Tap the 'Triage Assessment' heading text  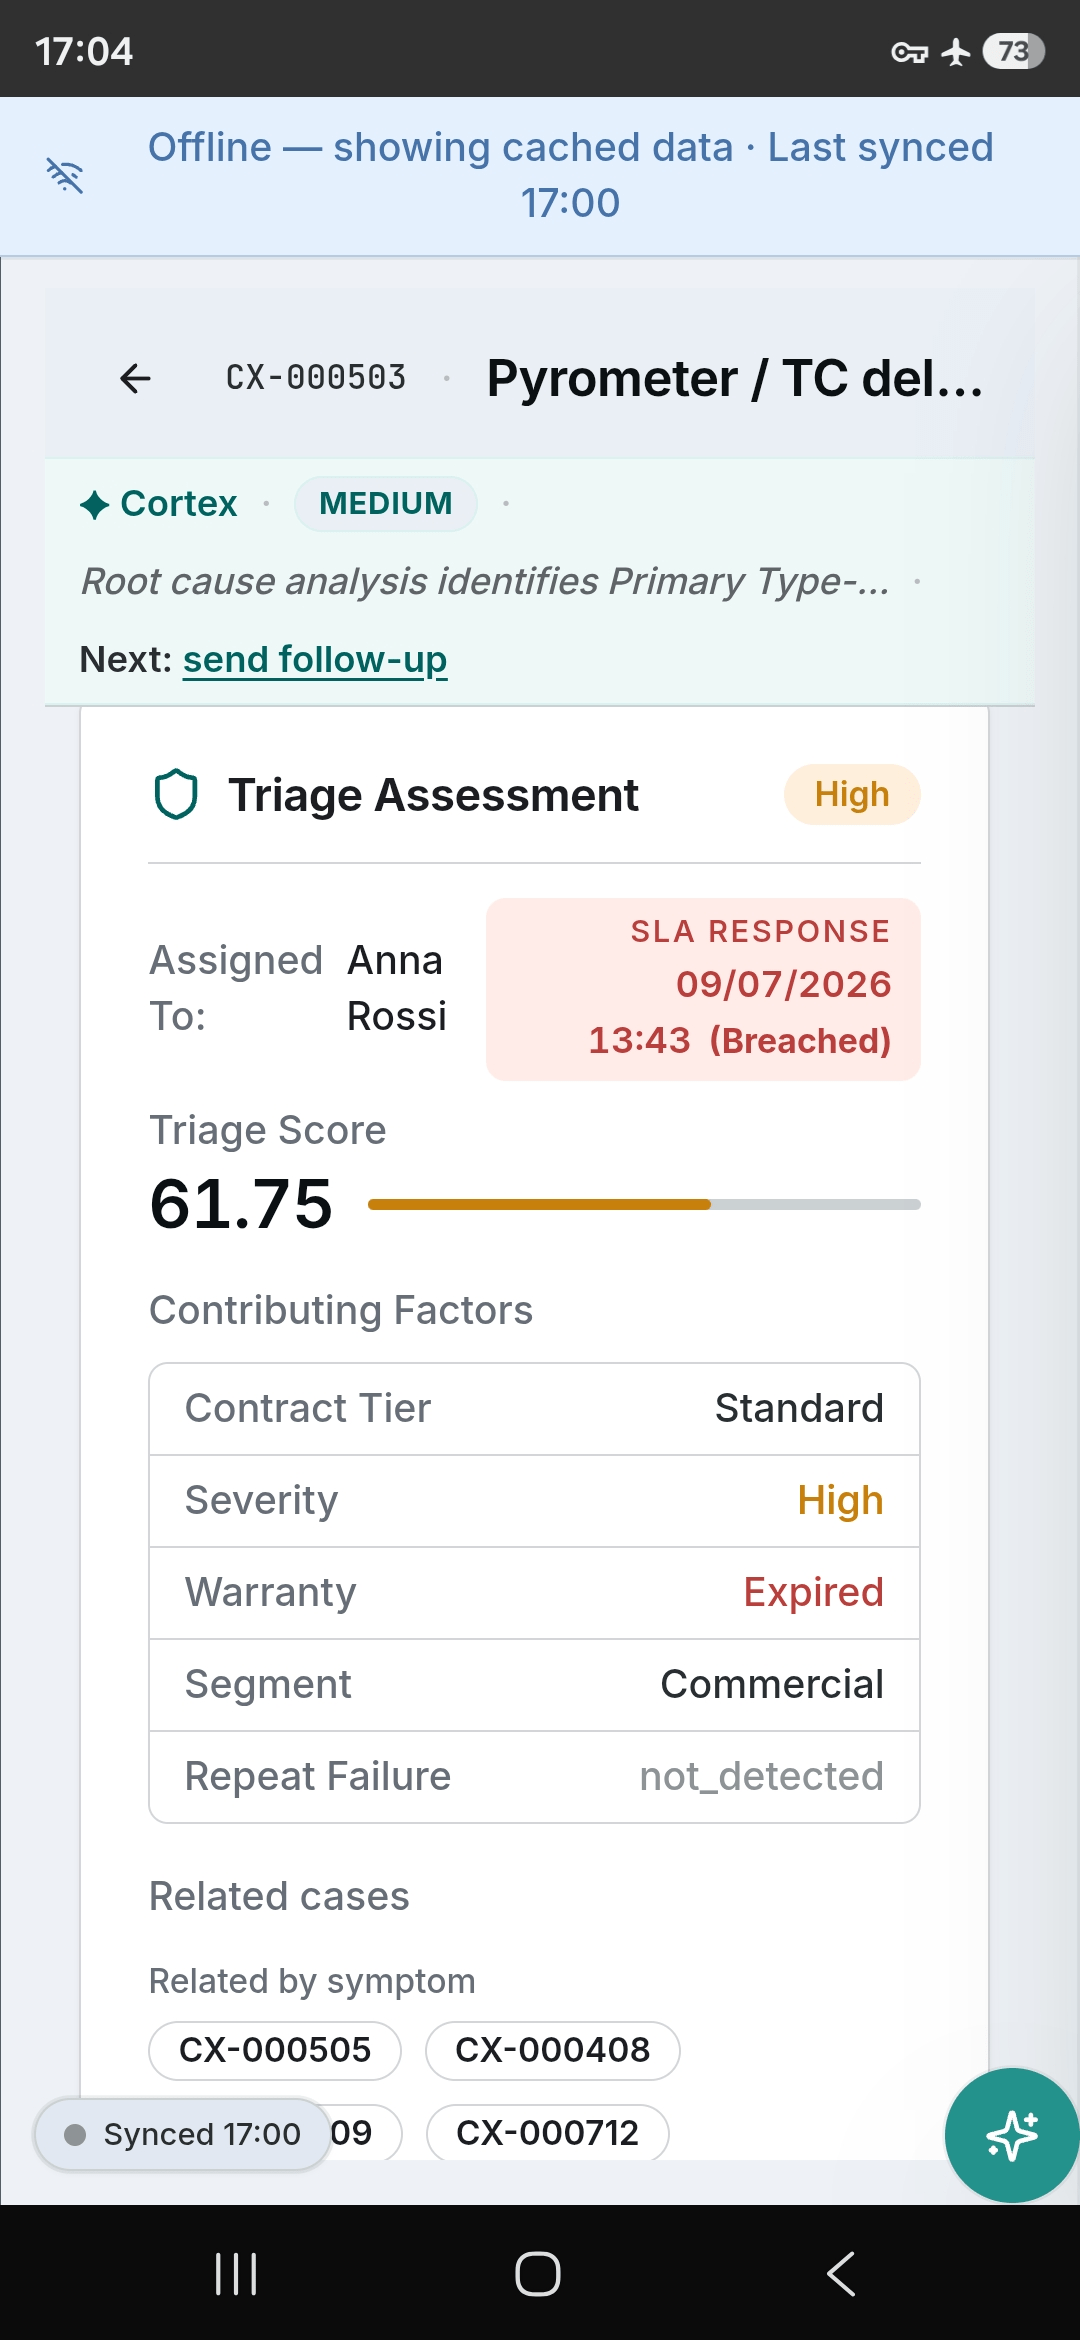433,796
